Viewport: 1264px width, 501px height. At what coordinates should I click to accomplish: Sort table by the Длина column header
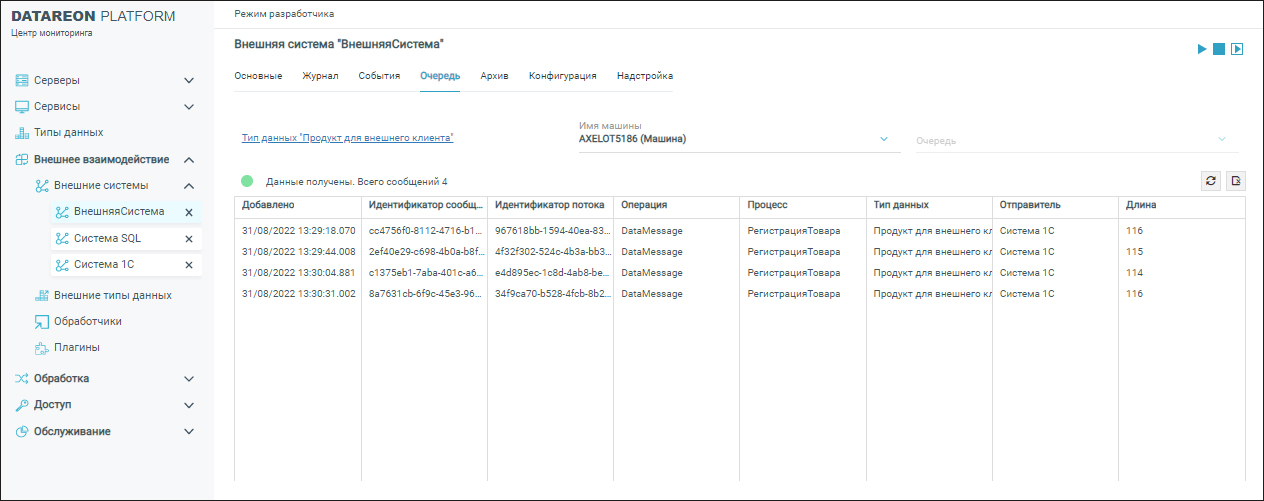[1140, 205]
